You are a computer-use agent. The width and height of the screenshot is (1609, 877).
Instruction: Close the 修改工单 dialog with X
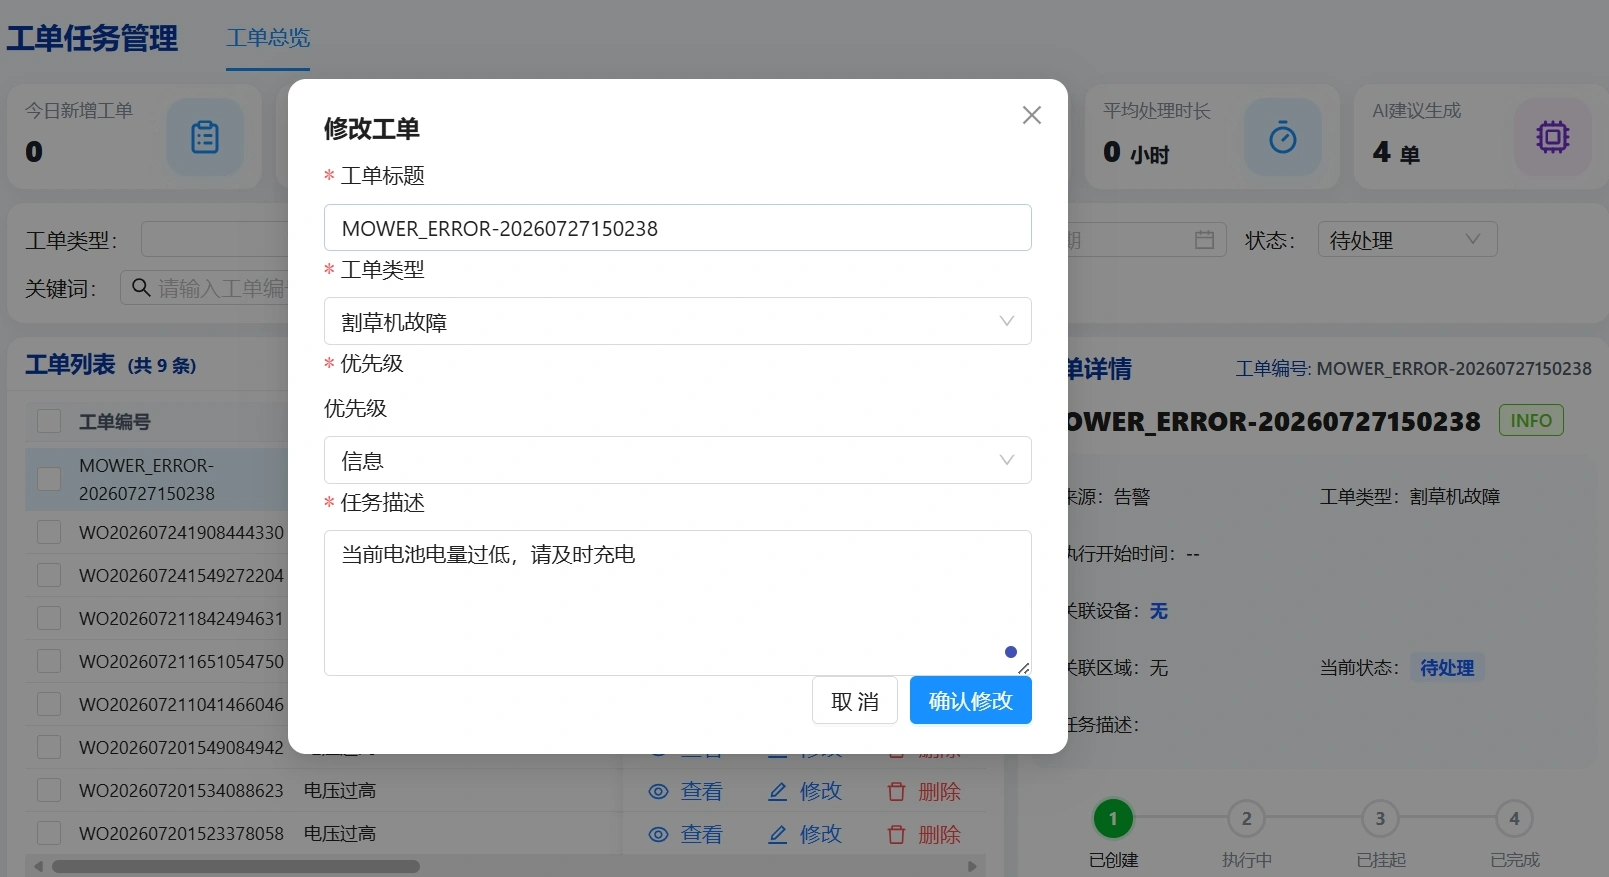[x=1032, y=115]
